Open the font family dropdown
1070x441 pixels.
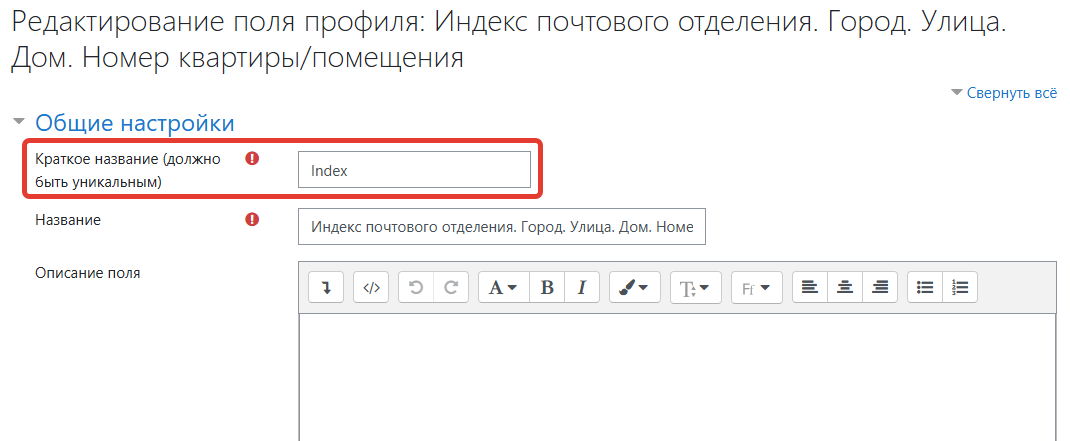pyautogui.click(x=757, y=287)
